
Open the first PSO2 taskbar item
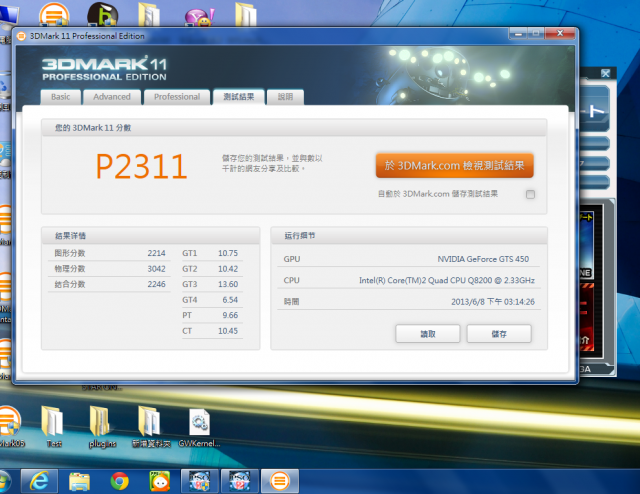200,481
